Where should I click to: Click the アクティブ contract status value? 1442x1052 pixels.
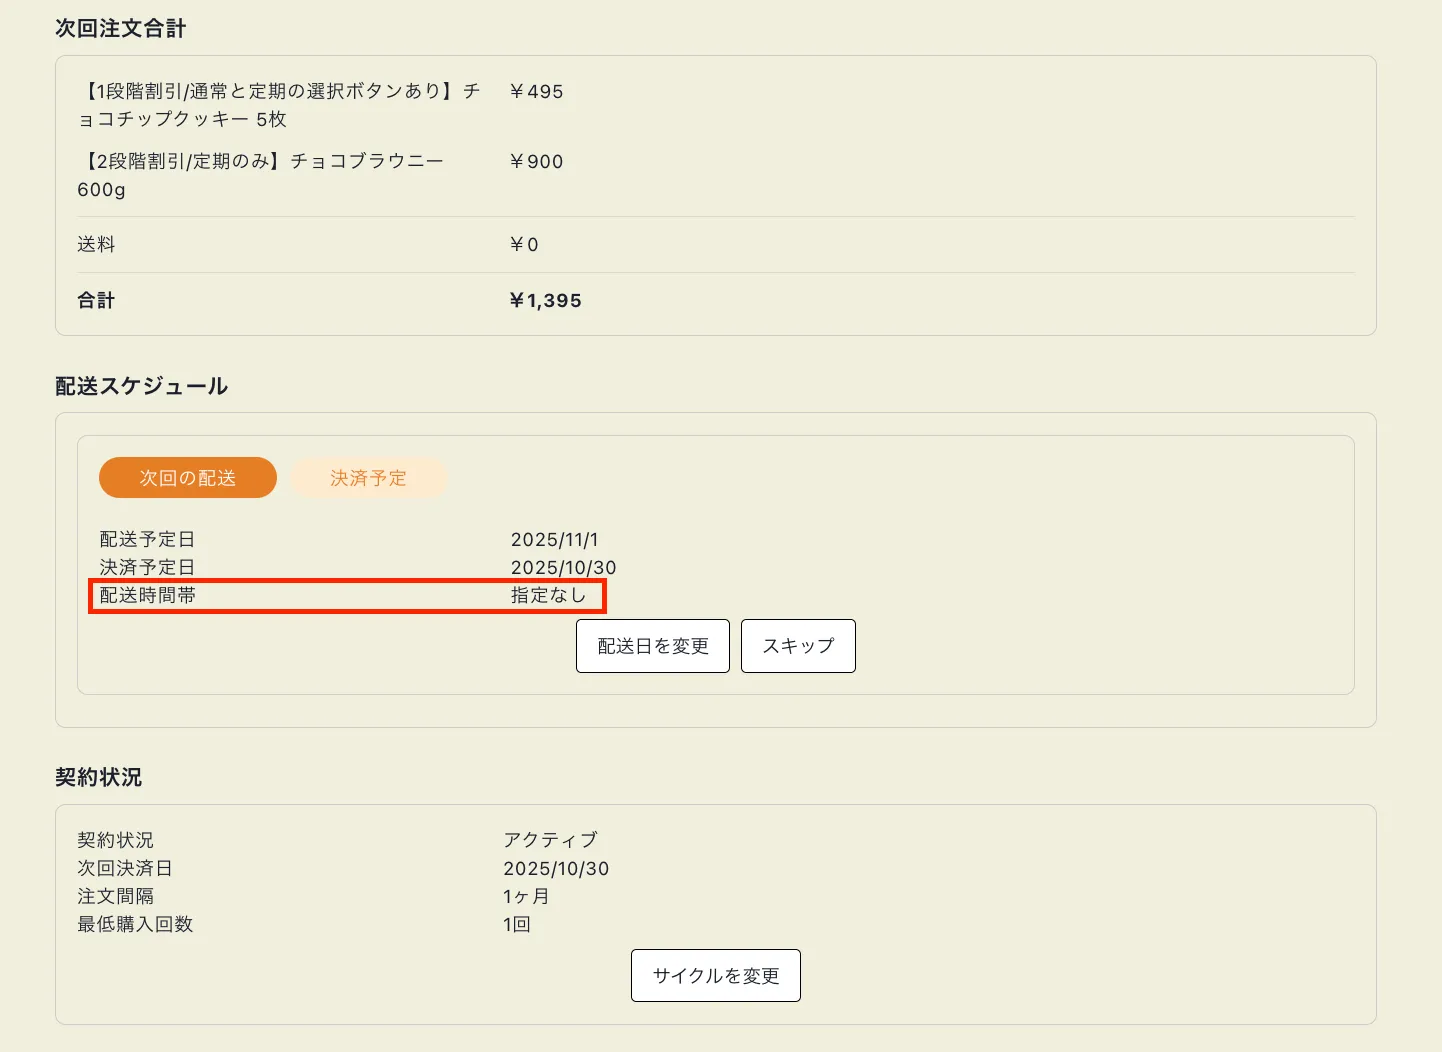click(550, 839)
